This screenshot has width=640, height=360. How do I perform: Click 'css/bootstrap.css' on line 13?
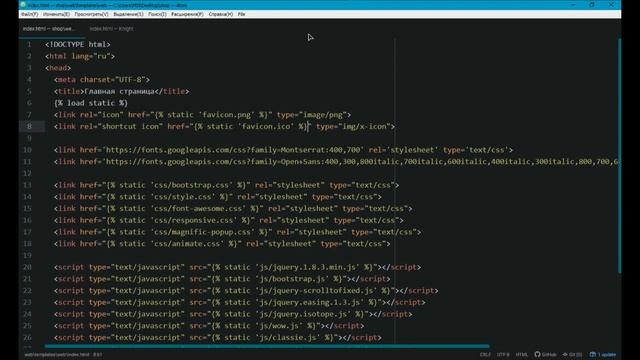tap(192, 185)
